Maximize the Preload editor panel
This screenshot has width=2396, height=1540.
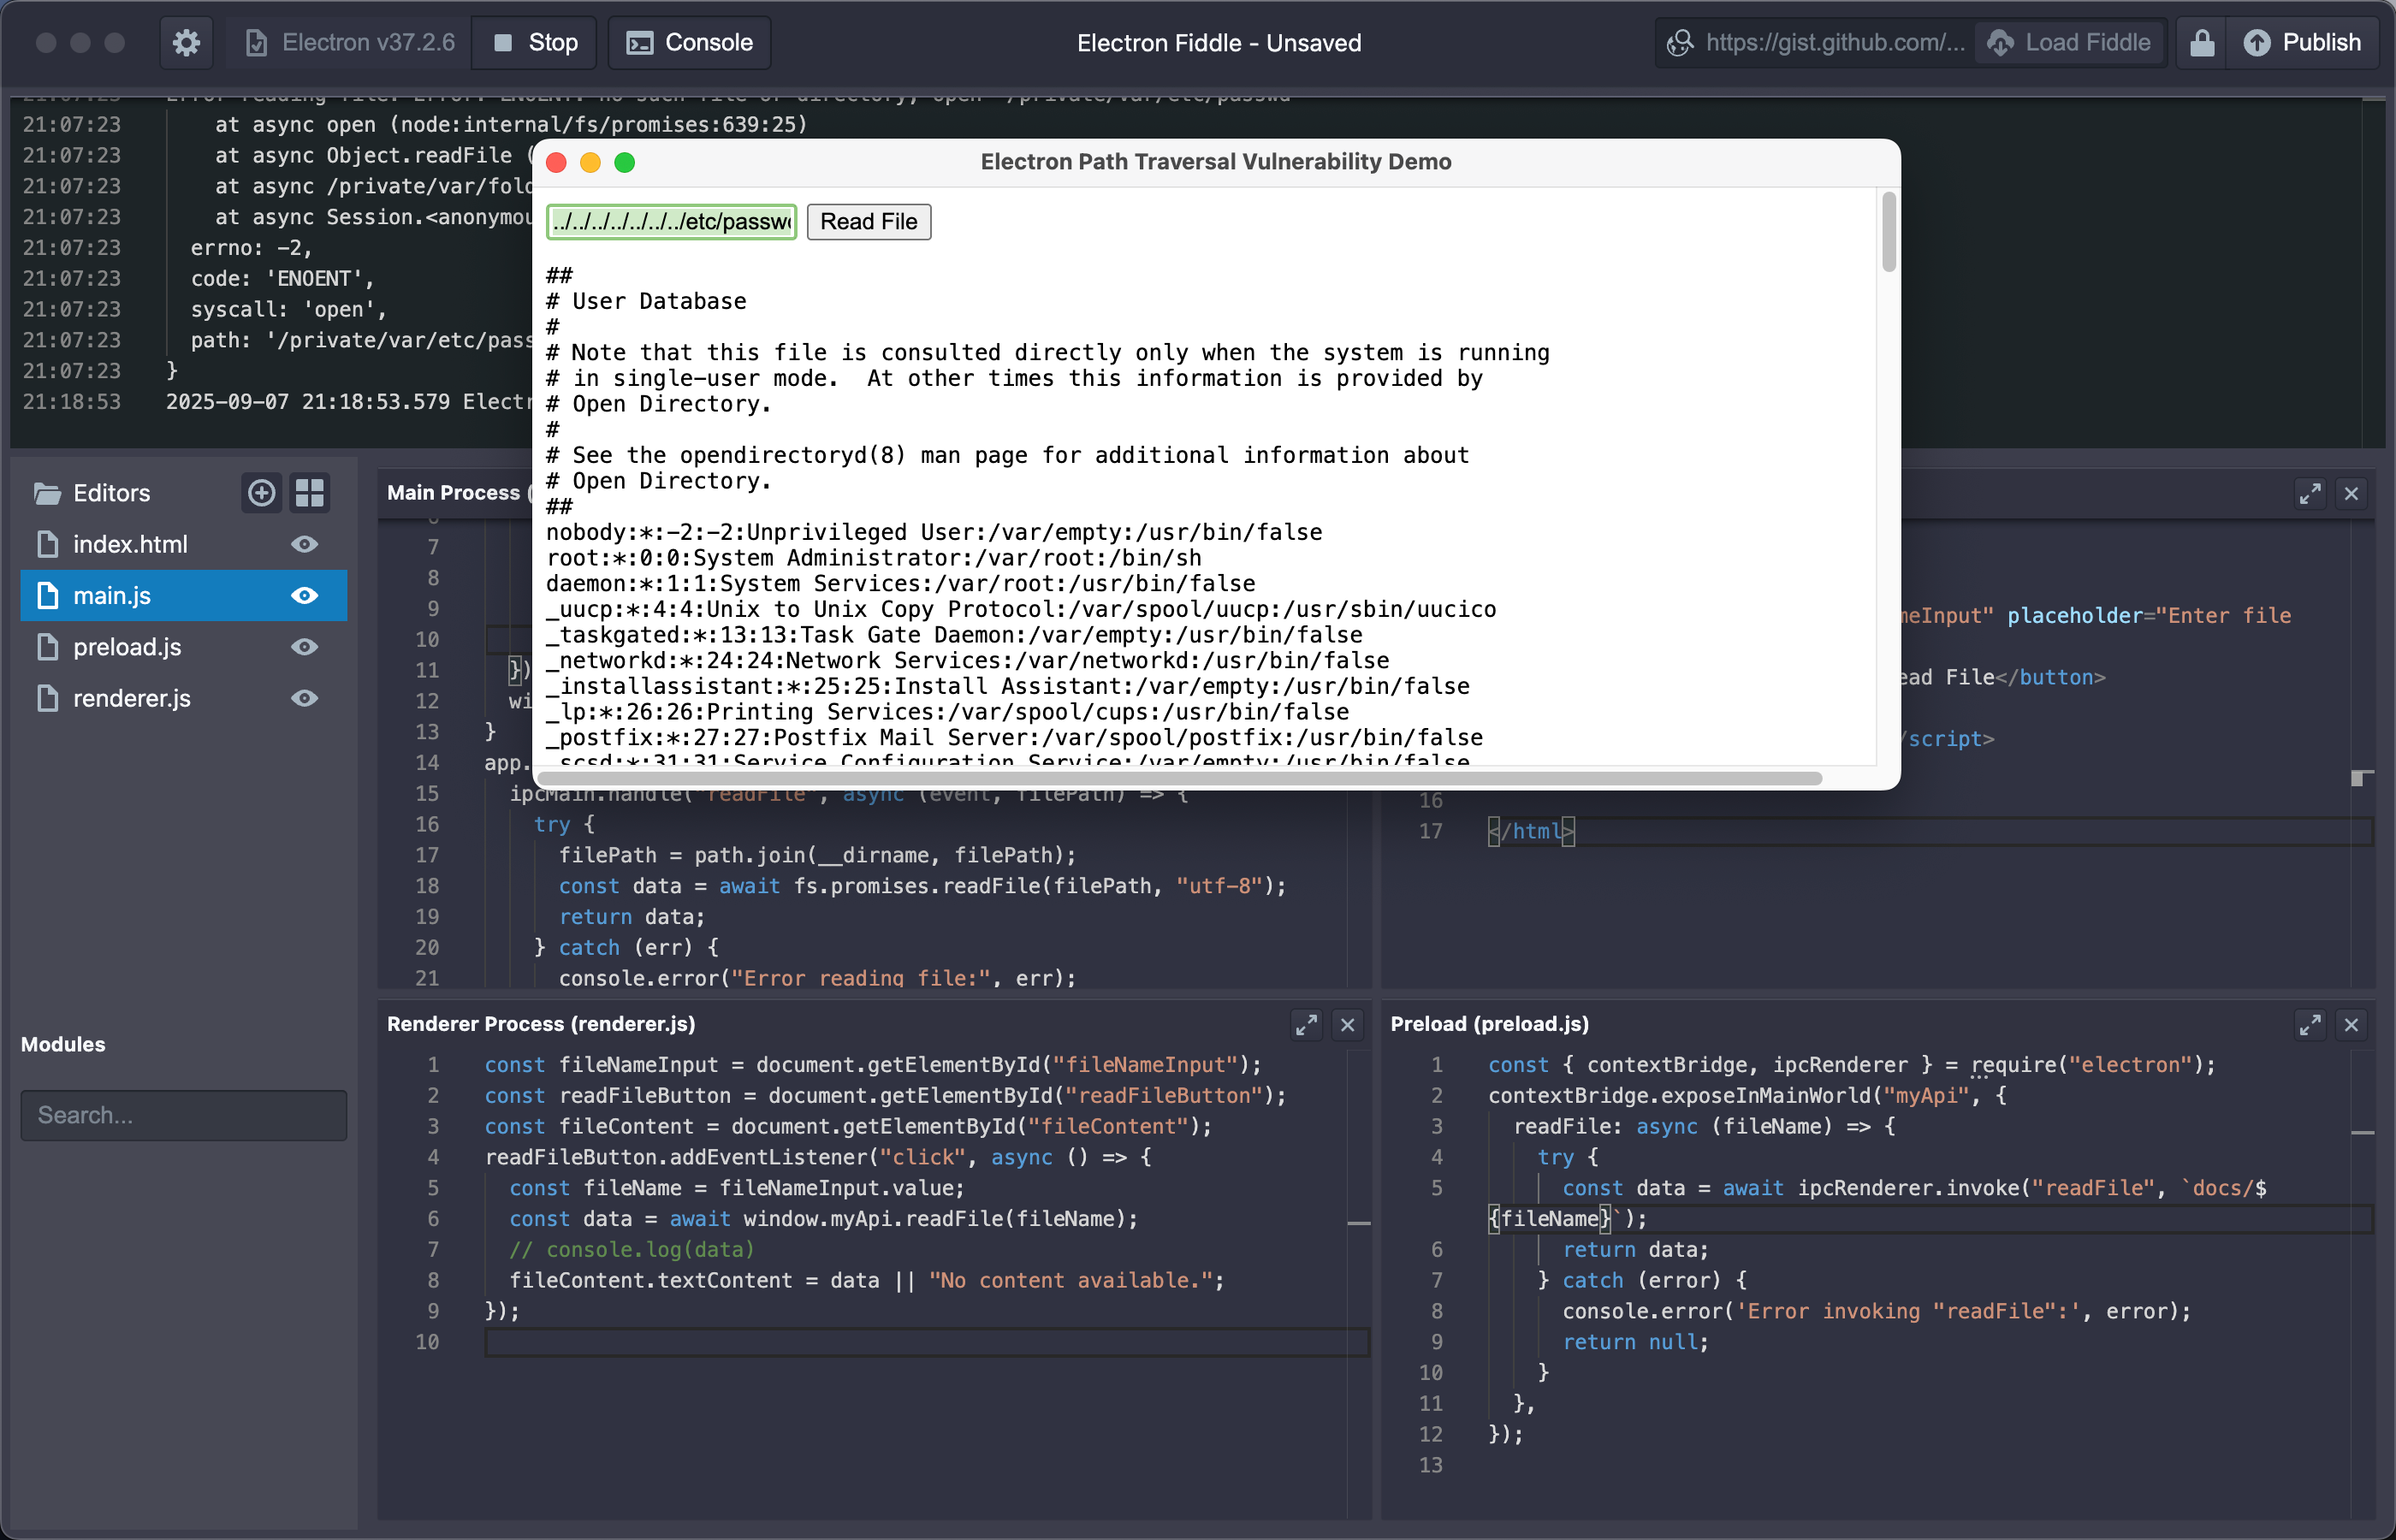(2310, 1025)
